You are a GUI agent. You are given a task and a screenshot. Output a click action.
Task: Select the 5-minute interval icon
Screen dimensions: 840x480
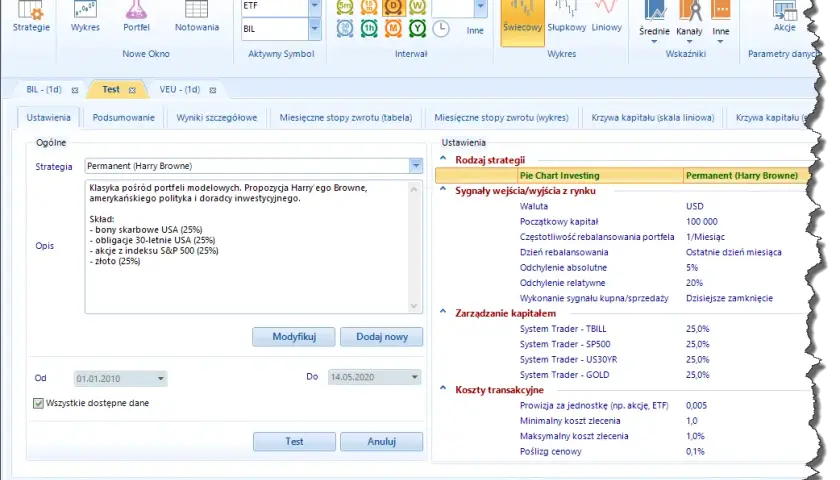point(344,6)
